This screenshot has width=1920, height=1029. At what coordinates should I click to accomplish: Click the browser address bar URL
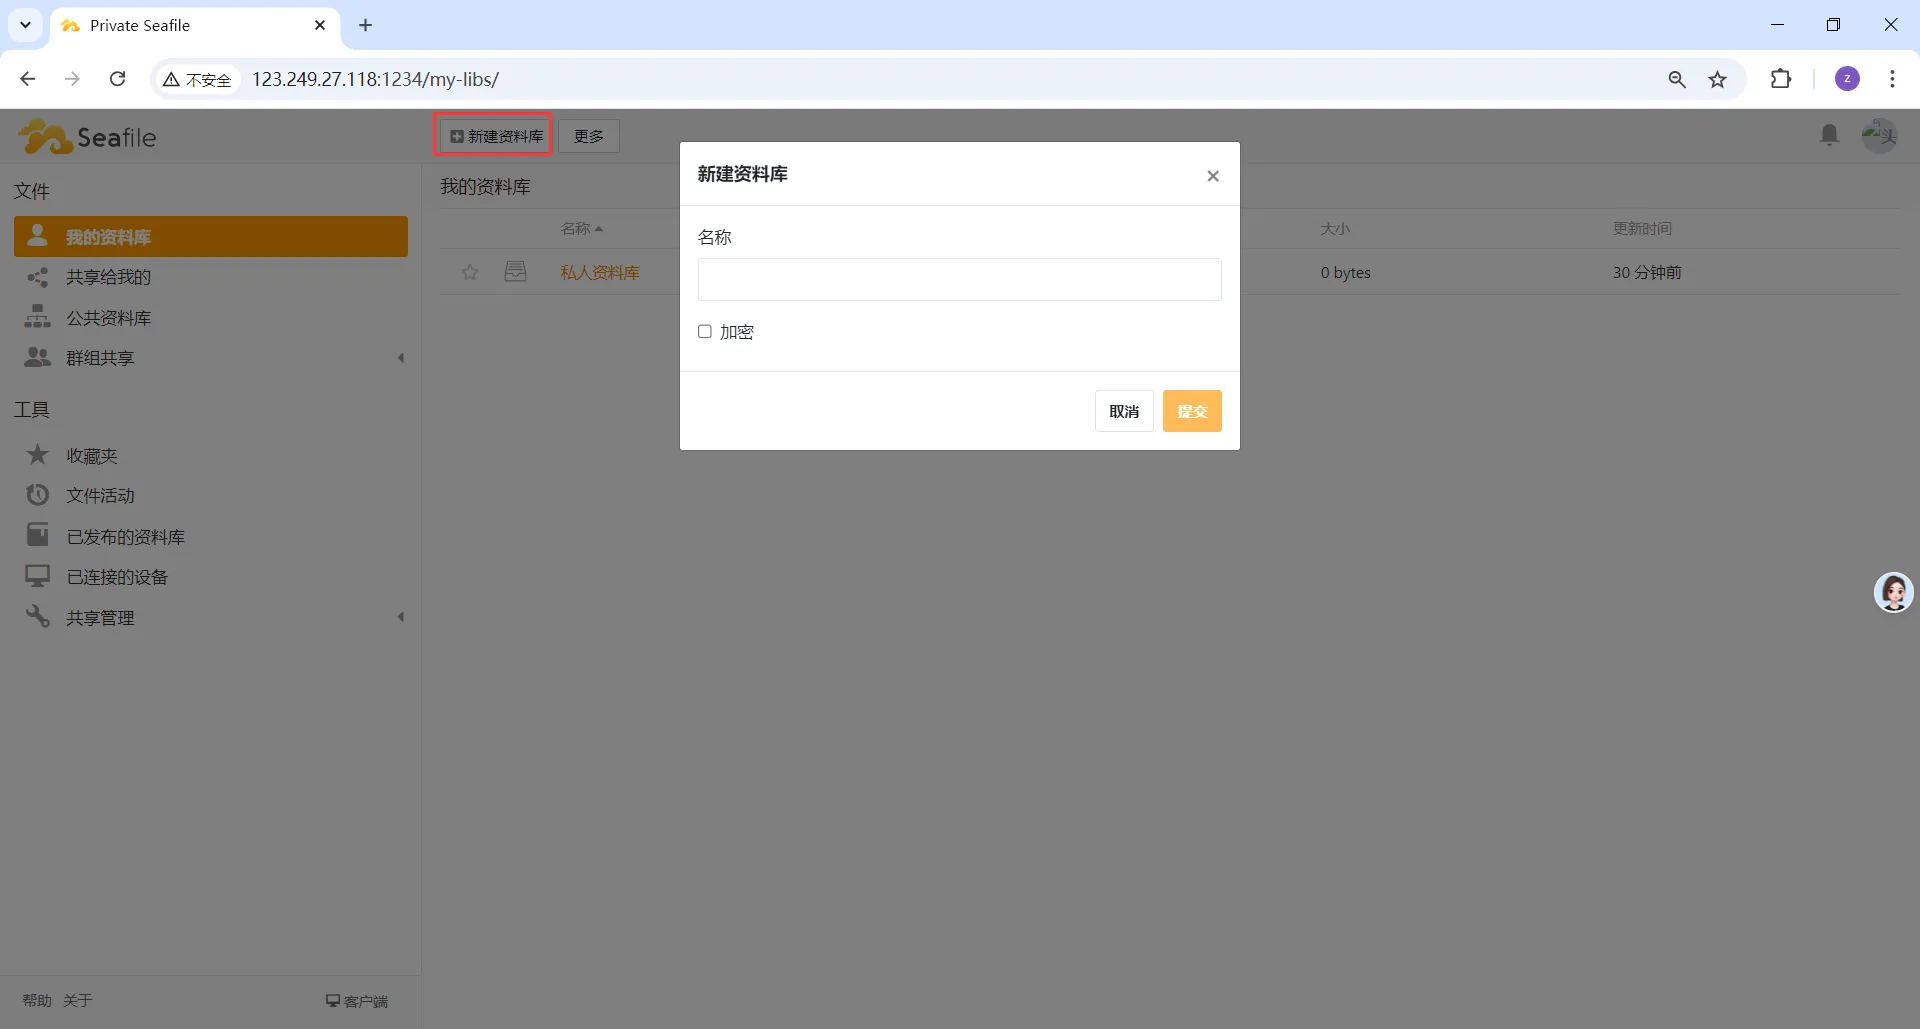pos(375,79)
